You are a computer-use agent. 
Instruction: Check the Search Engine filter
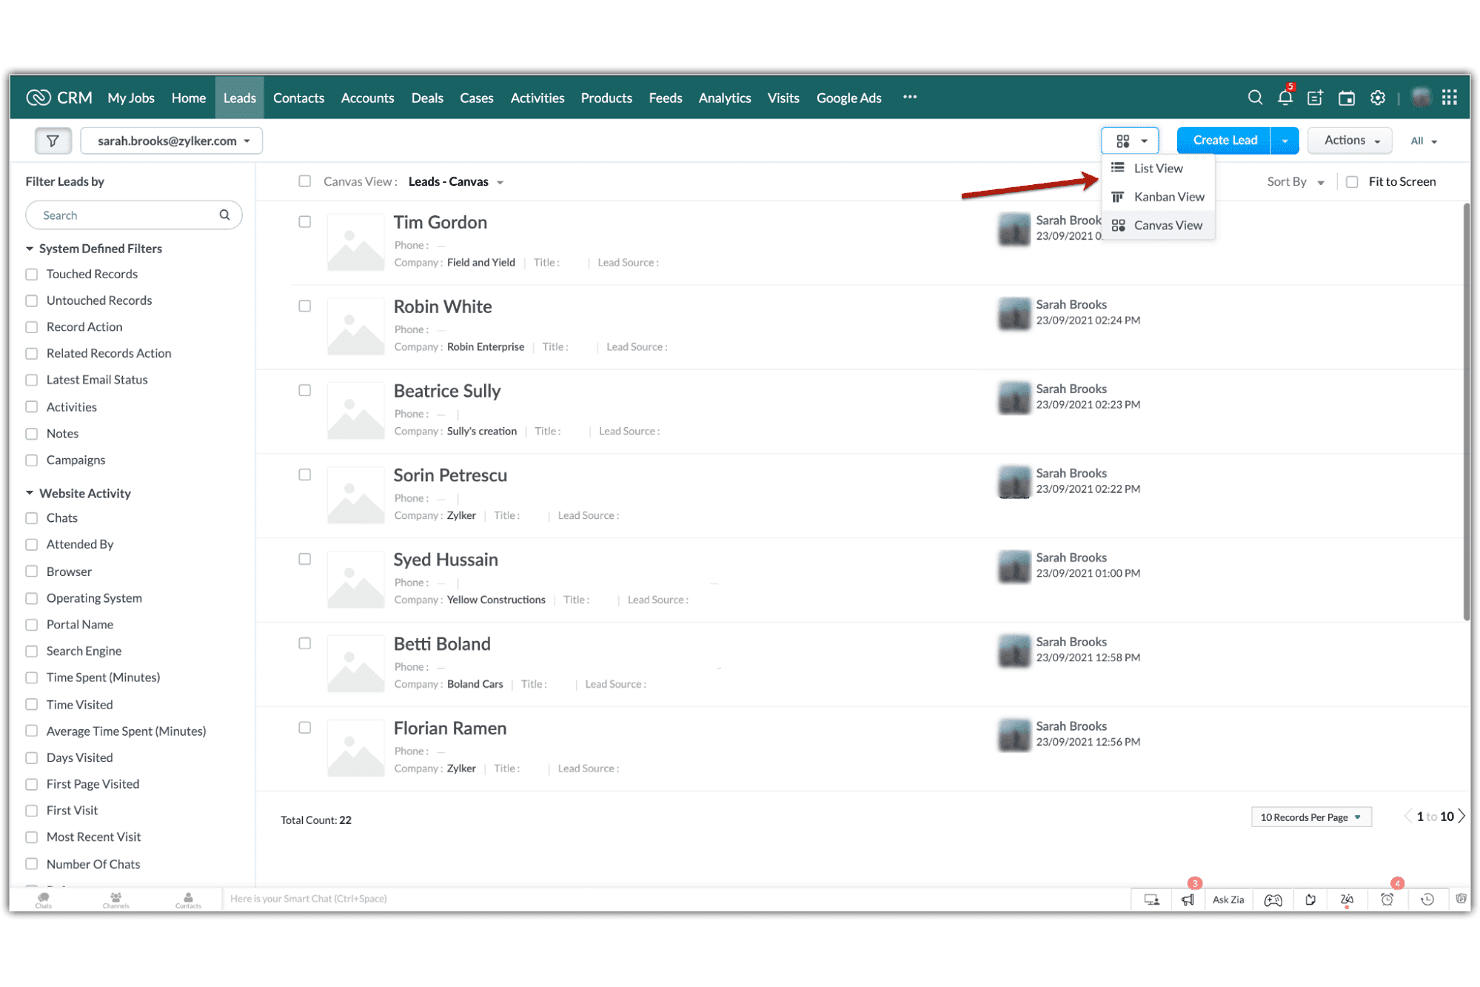(32, 651)
